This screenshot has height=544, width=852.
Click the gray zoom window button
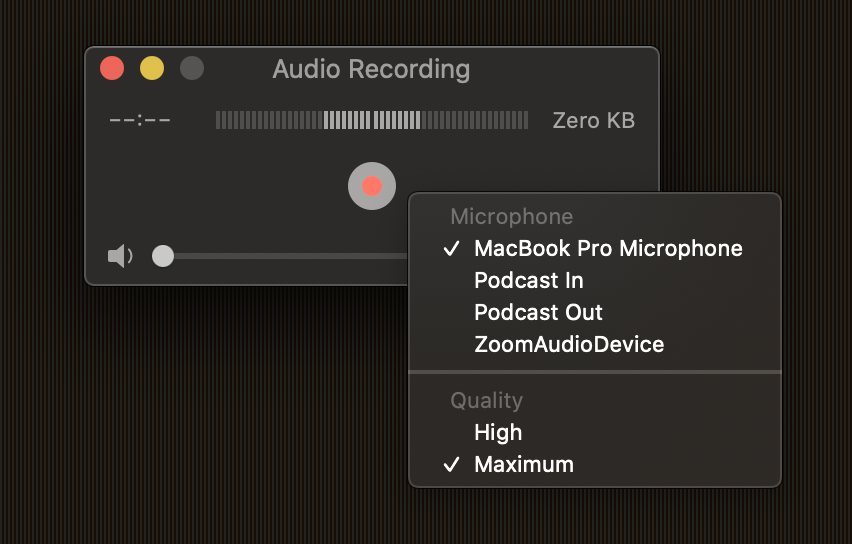(192, 69)
